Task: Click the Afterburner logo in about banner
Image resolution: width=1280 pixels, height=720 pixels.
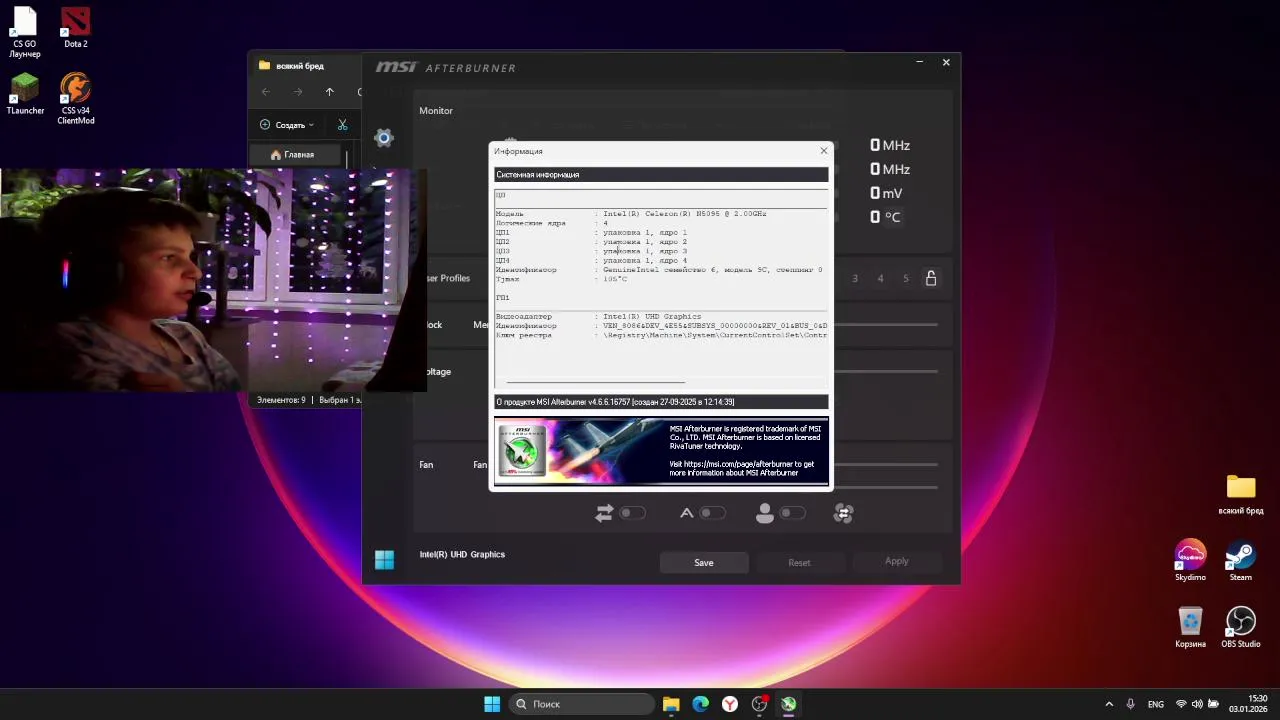Action: (521, 450)
